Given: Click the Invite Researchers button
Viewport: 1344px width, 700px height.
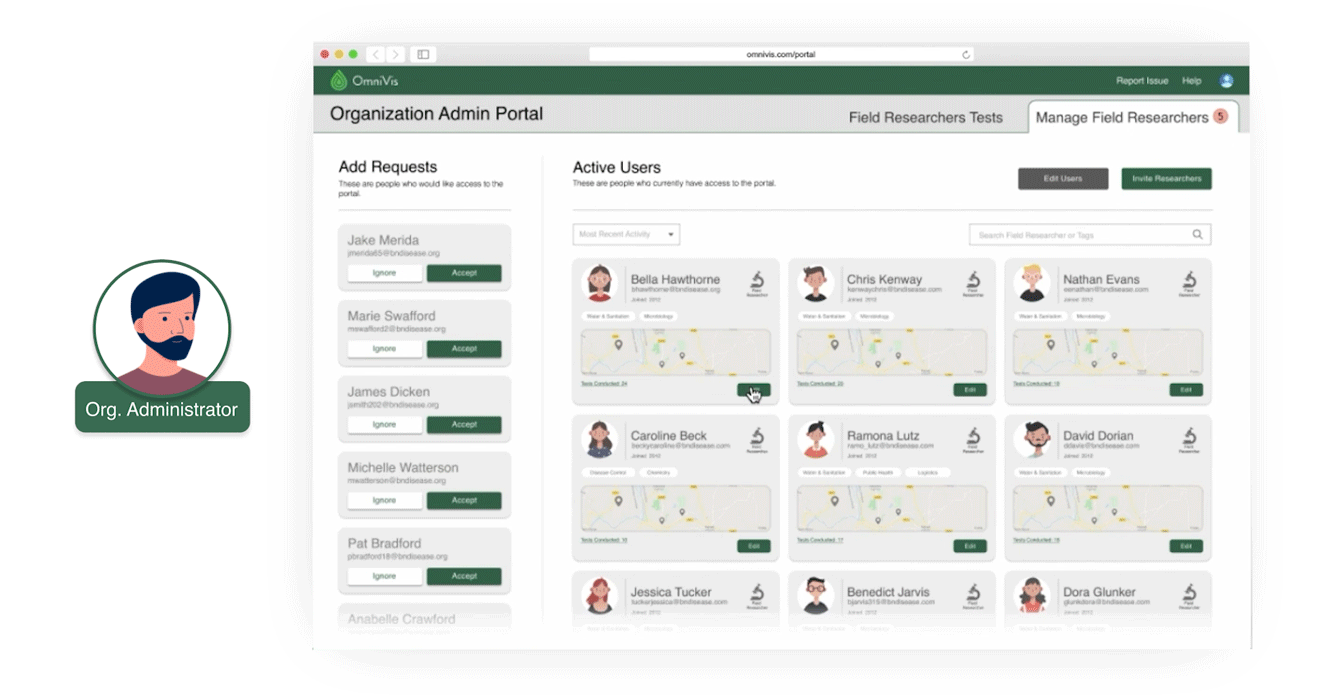Looking at the screenshot, I should tap(1166, 179).
